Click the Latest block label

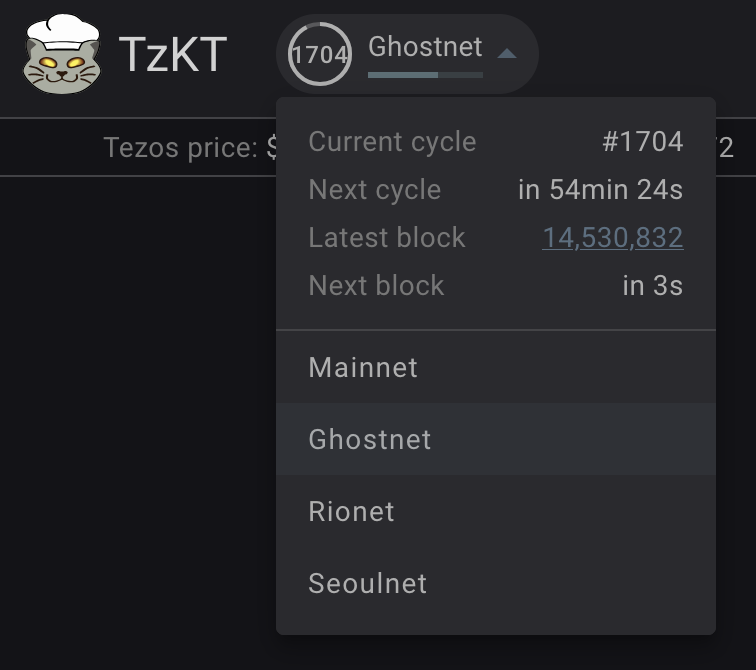tap(387, 238)
